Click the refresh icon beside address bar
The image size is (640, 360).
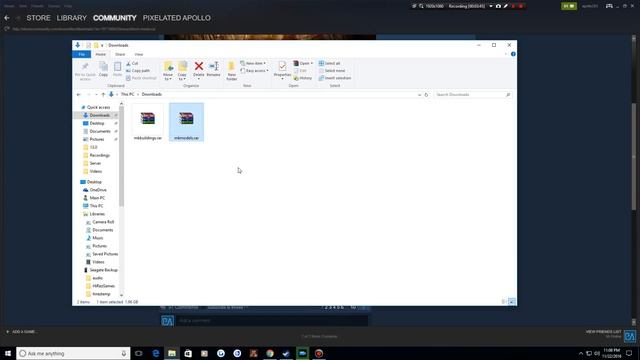[x=426, y=95]
